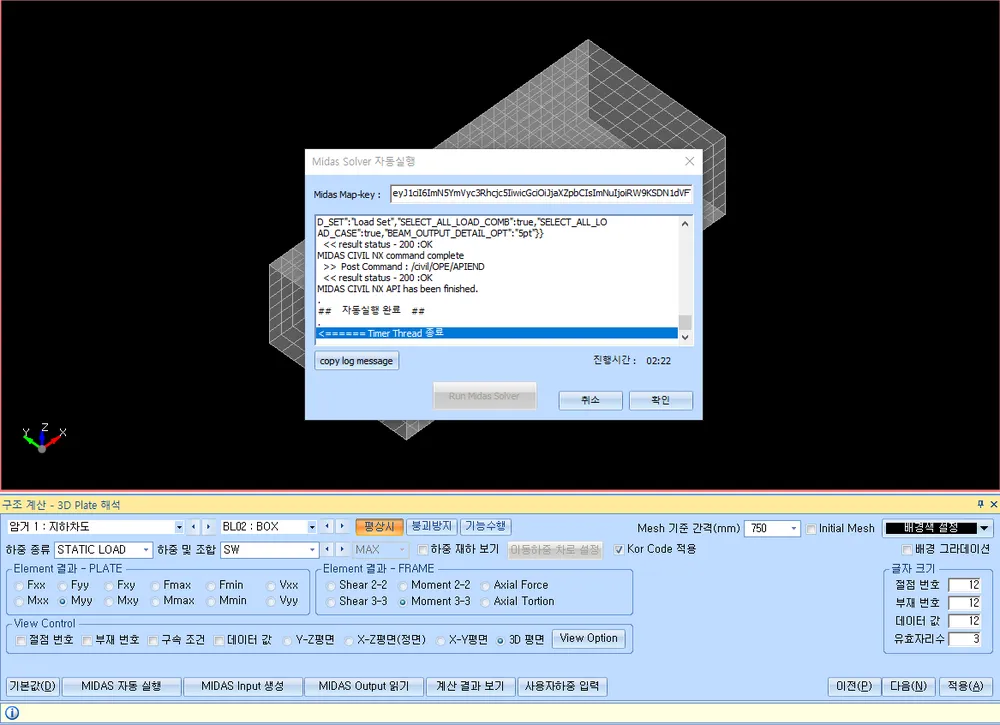This screenshot has height=725, width=1000.
Task: Select X-Y평면 view radio
Action: pos(441,640)
